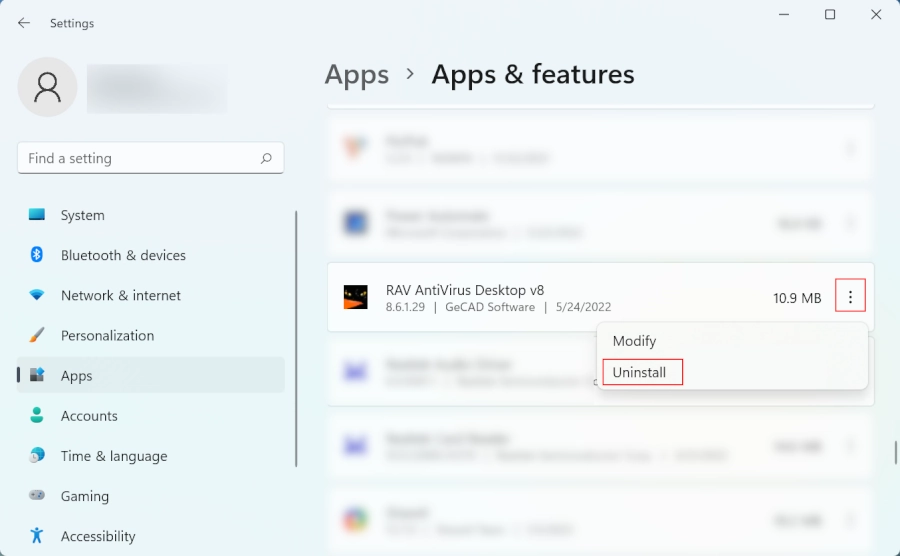Click the RAV AntiVirus app icon

pyautogui.click(x=355, y=297)
